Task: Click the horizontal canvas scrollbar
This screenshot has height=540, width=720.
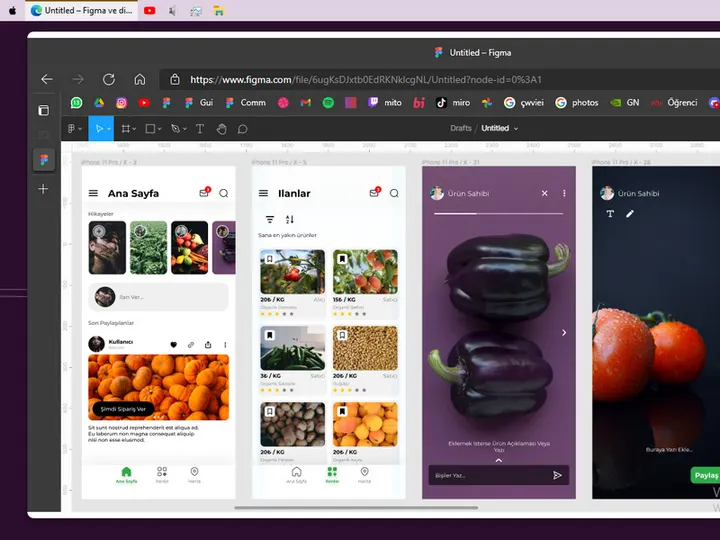Action: (356, 508)
